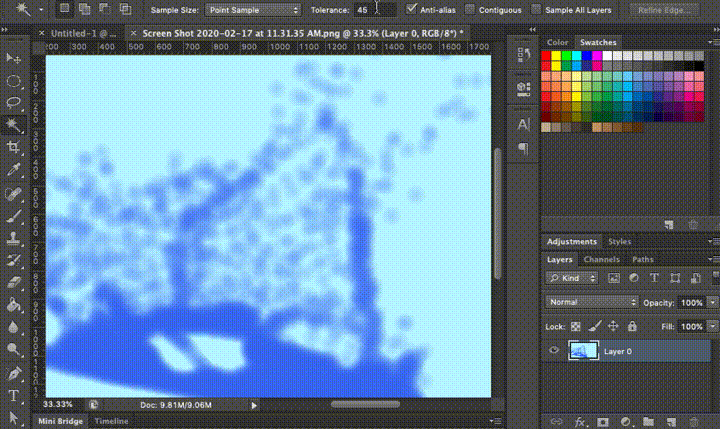Select the Eraser tool

tap(13, 282)
